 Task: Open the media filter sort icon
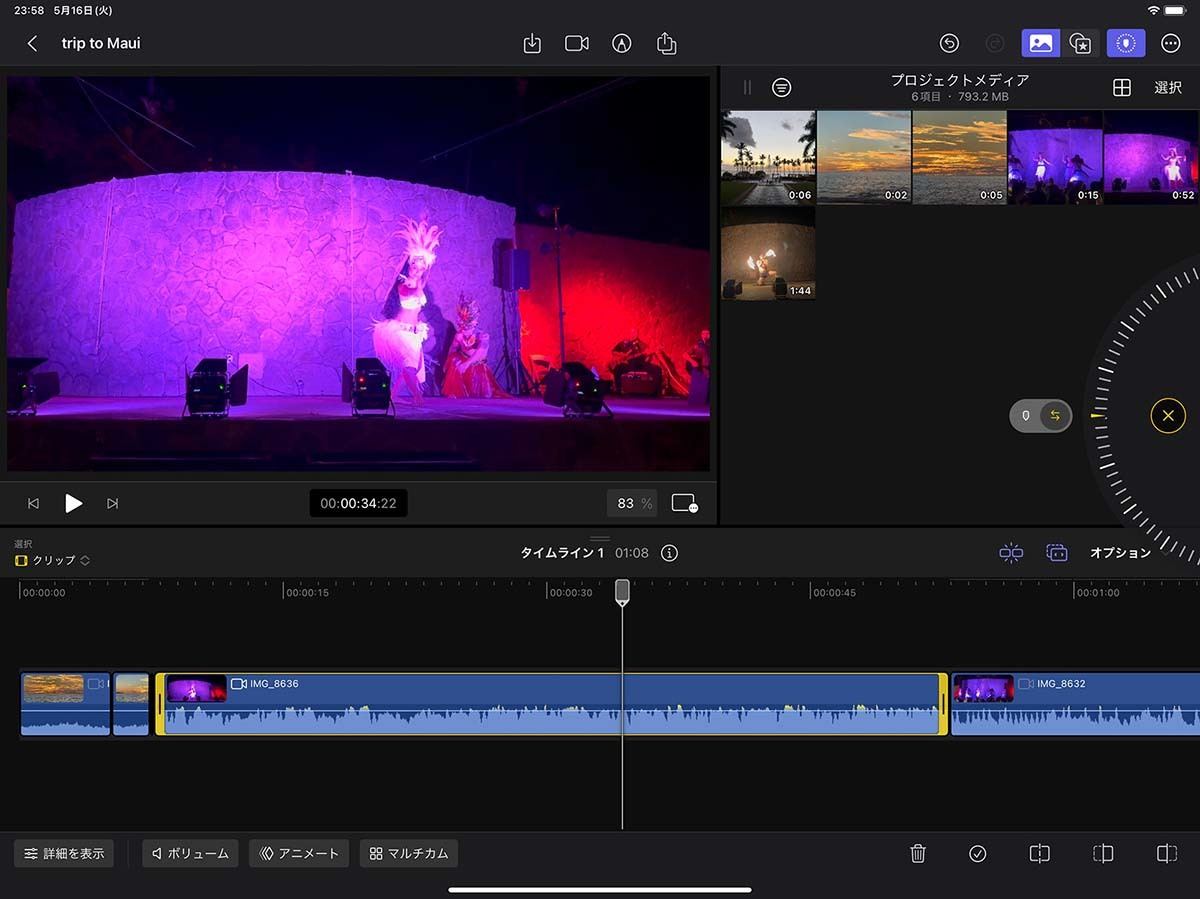pyautogui.click(x=782, y=88)
